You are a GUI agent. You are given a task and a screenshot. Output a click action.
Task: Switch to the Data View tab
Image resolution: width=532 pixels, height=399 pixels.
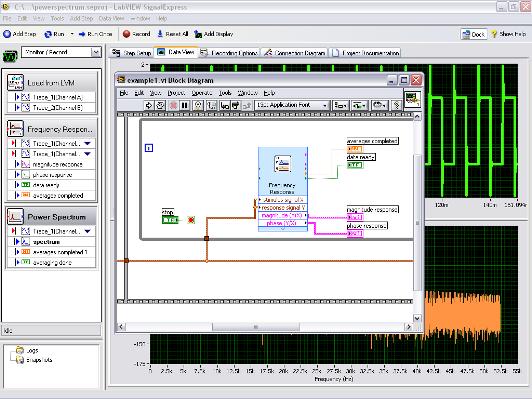[x=176, y=52]
